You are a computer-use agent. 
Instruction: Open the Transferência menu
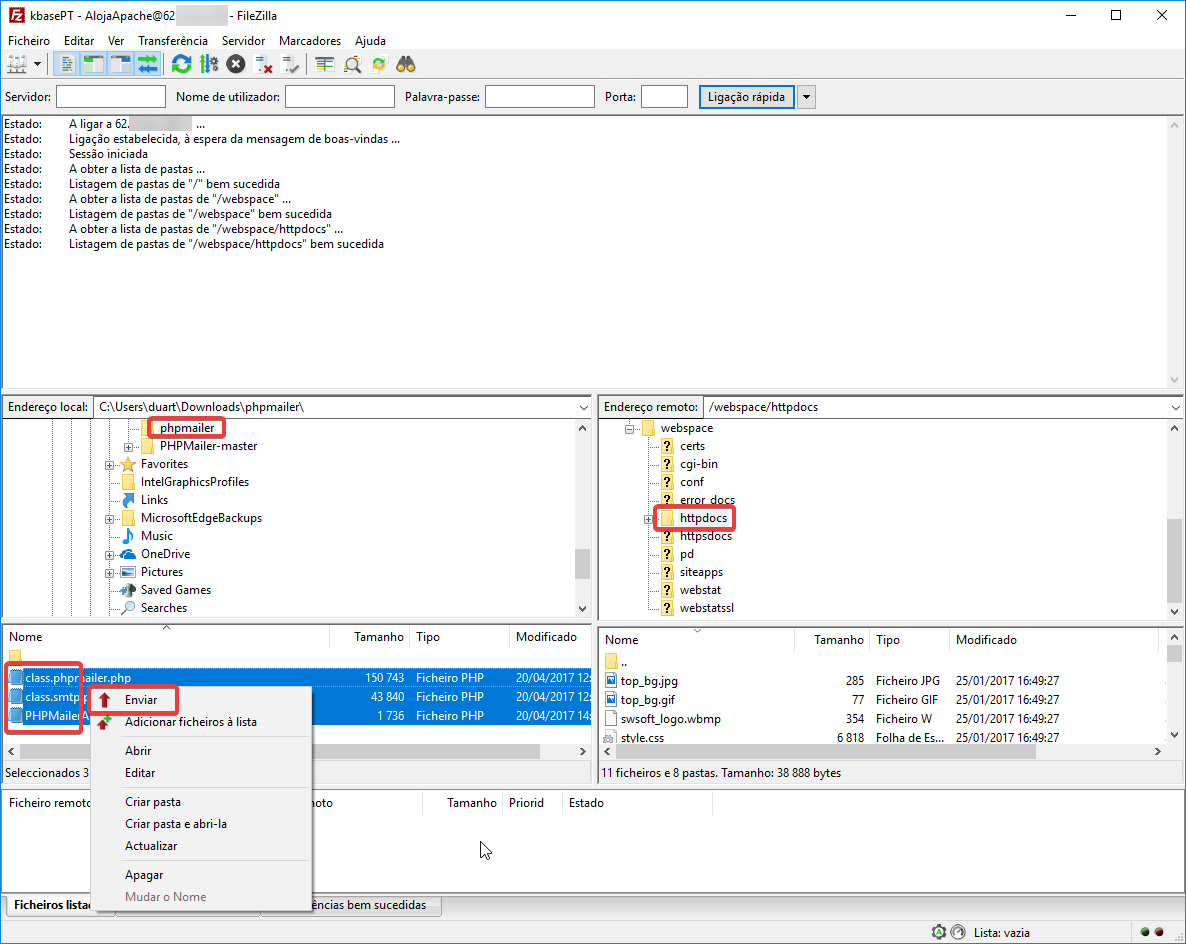click(172, 41)
